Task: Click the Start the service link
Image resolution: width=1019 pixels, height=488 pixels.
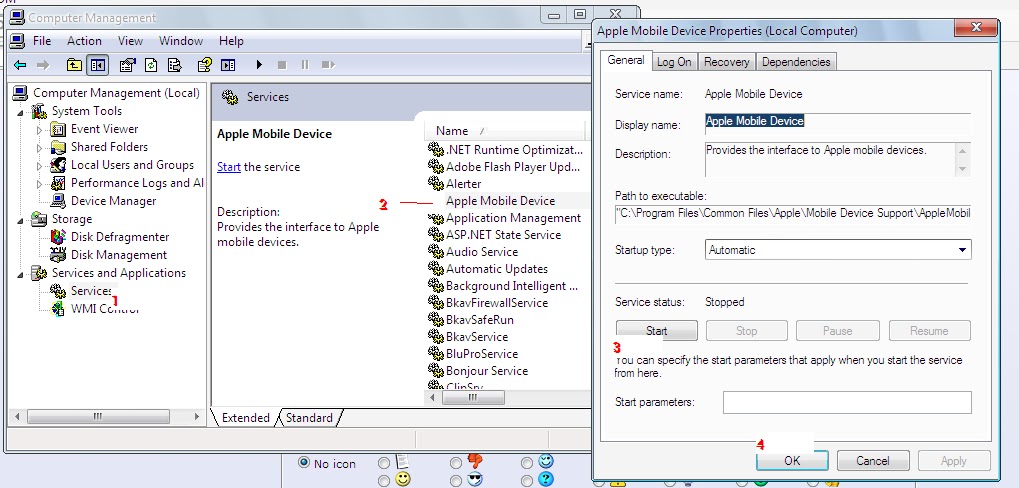Action: (229, 167)
